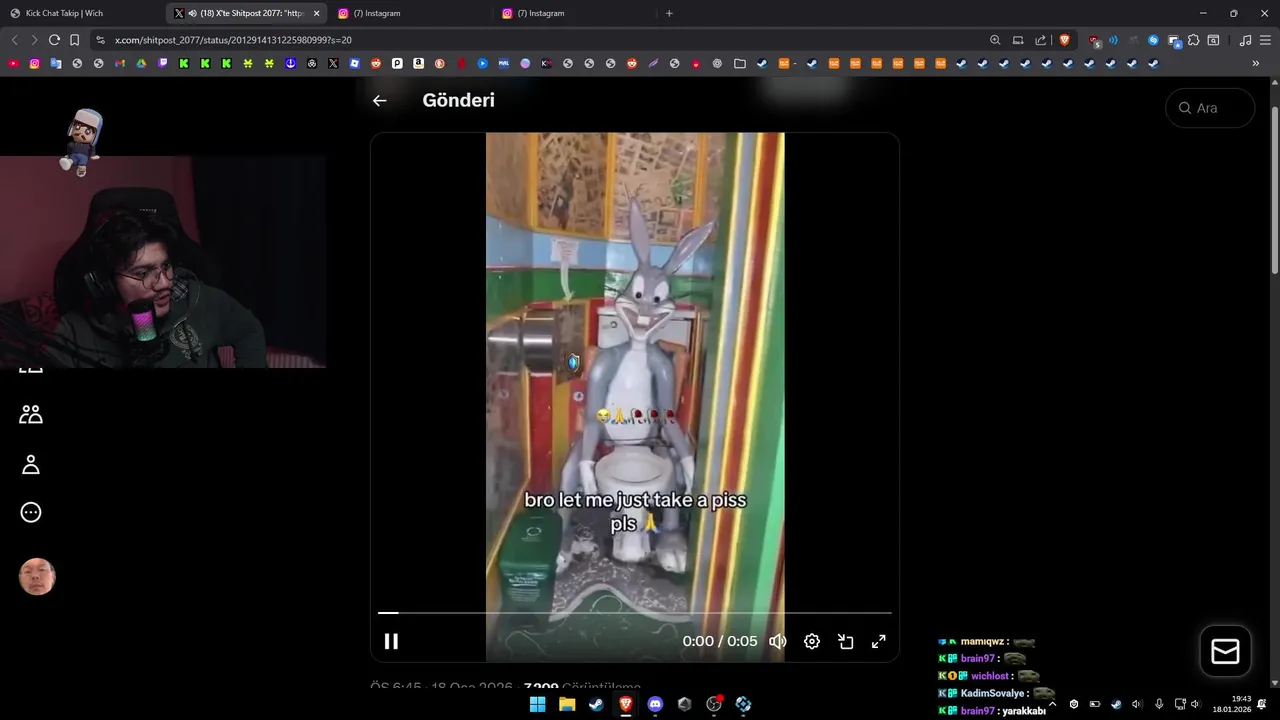Expand the bookmarks bar overflow chevron
The width and height of the screenshot is (1280, 720).
click(x=1256, y=63)
